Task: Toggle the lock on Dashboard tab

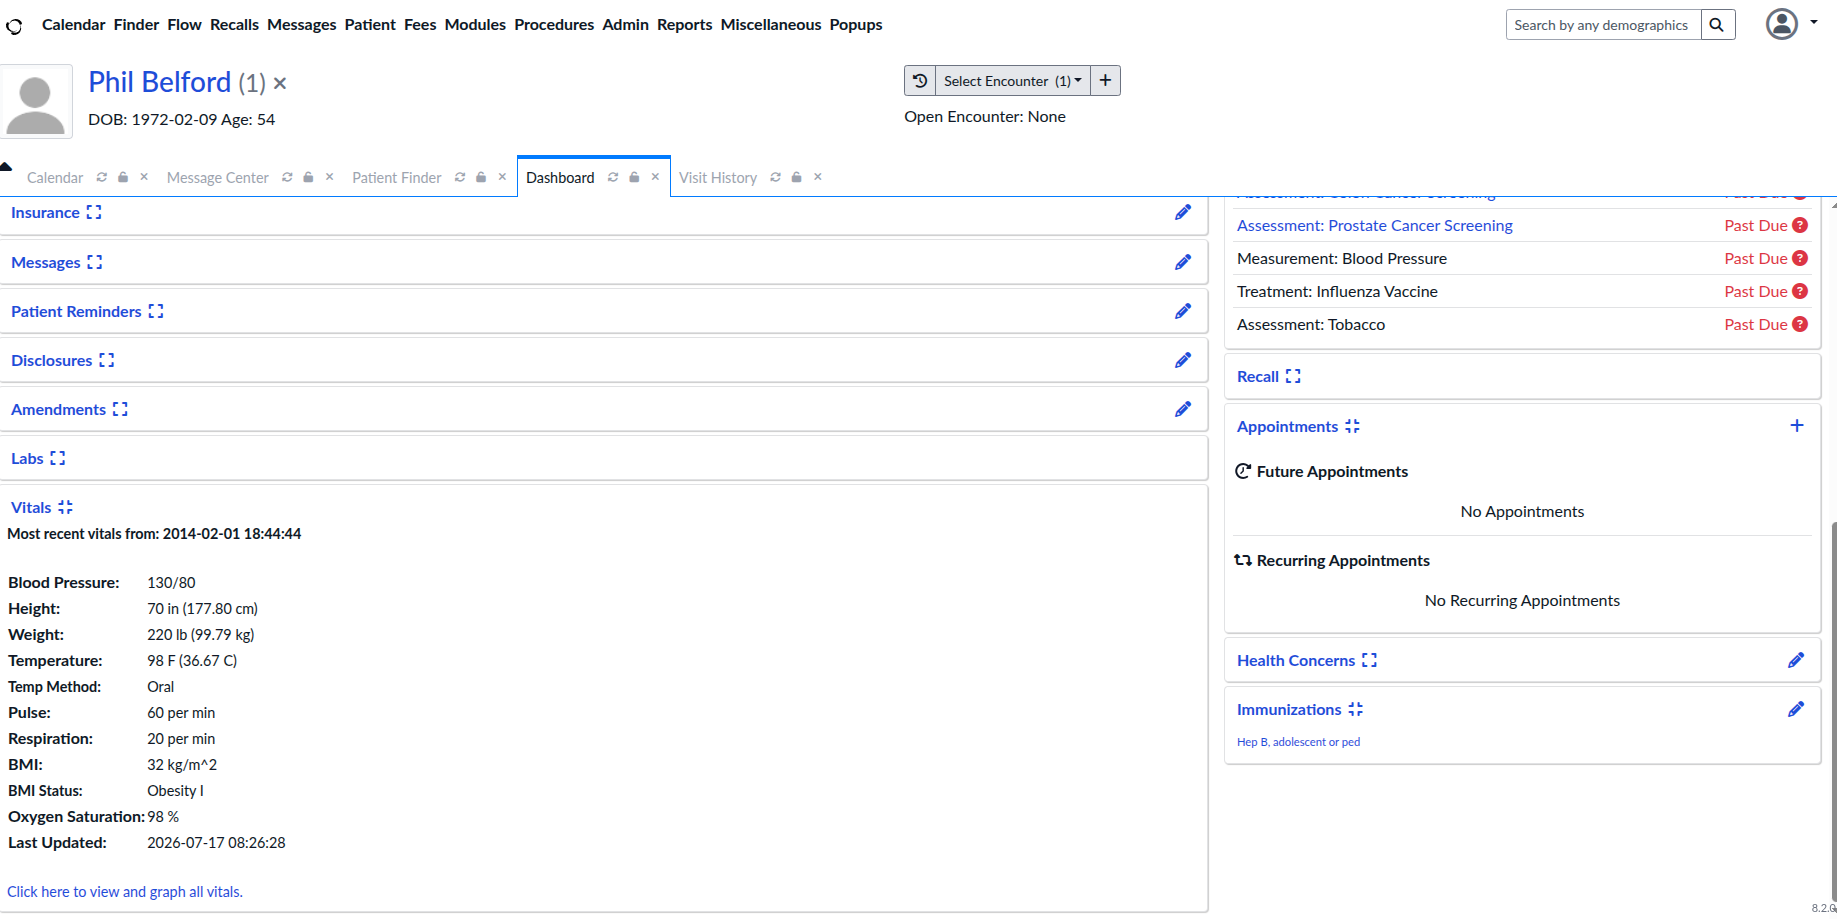Action: coord(634,177)
